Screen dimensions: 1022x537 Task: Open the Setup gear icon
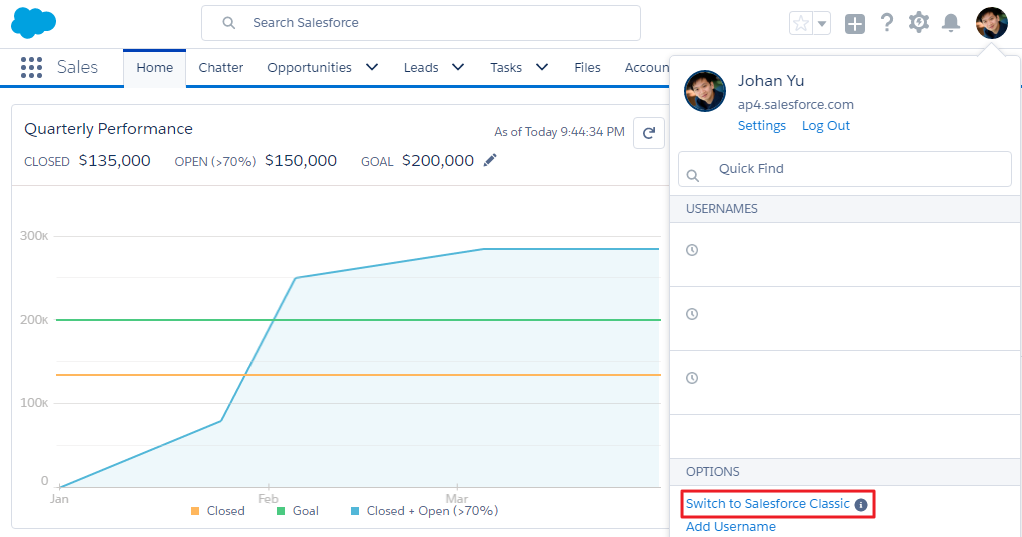click(918, 22)
